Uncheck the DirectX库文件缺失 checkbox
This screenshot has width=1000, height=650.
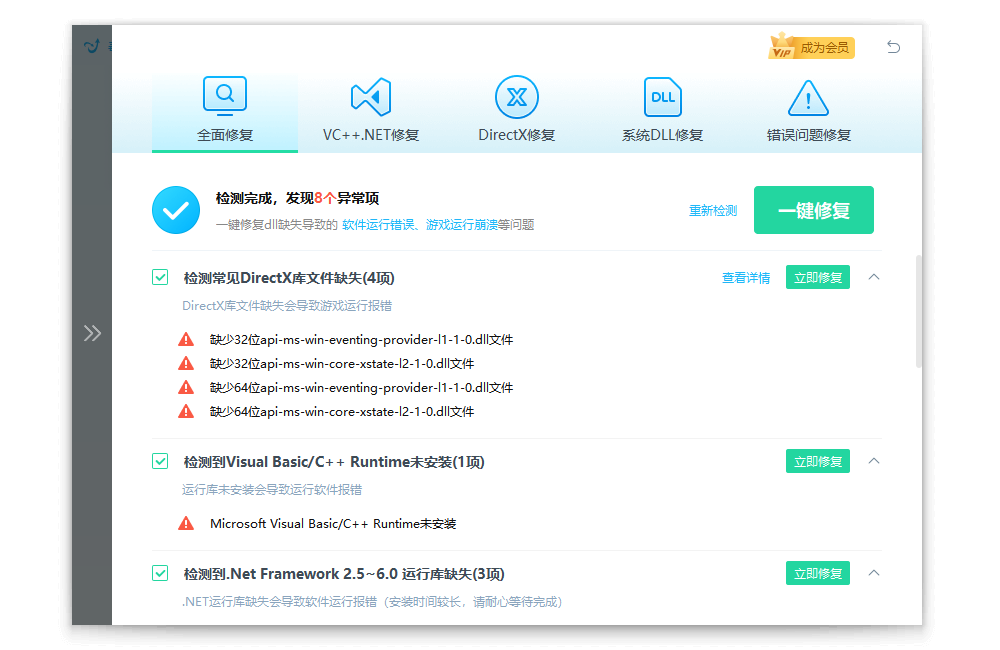point(160,277)
